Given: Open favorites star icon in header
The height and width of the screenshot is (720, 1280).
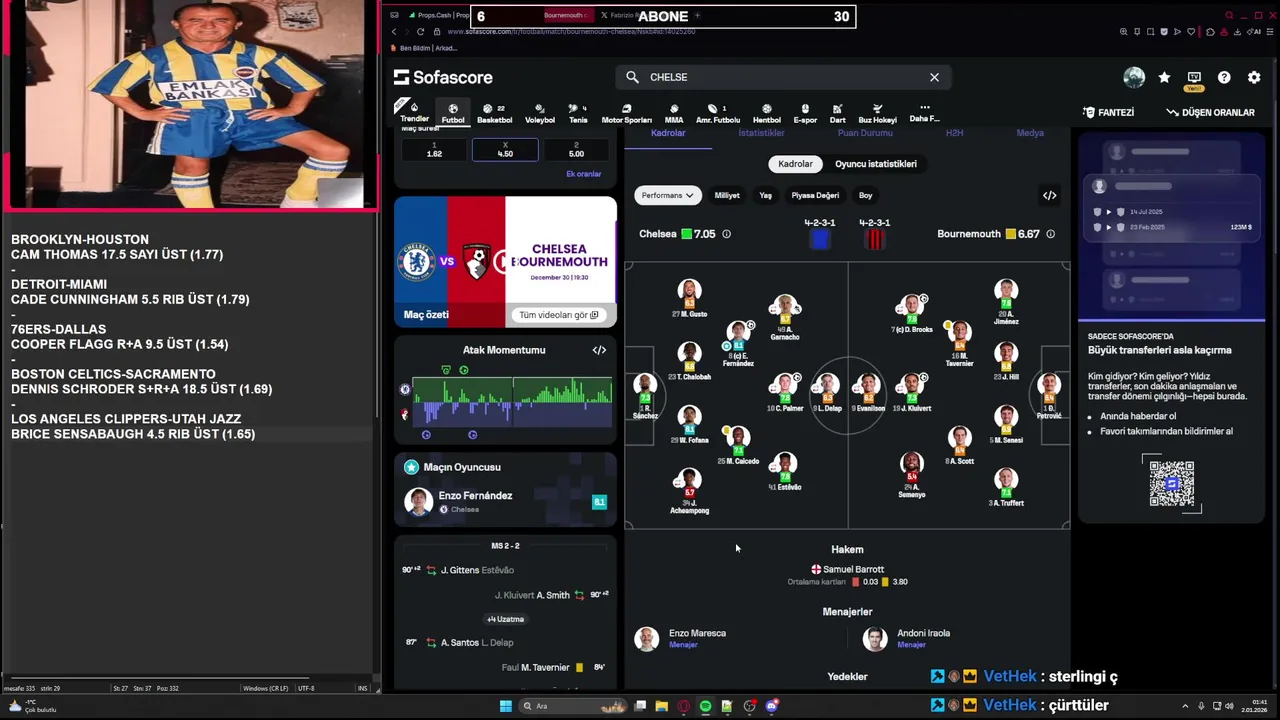Looking at the screenshot, I should pos(1164,77).
